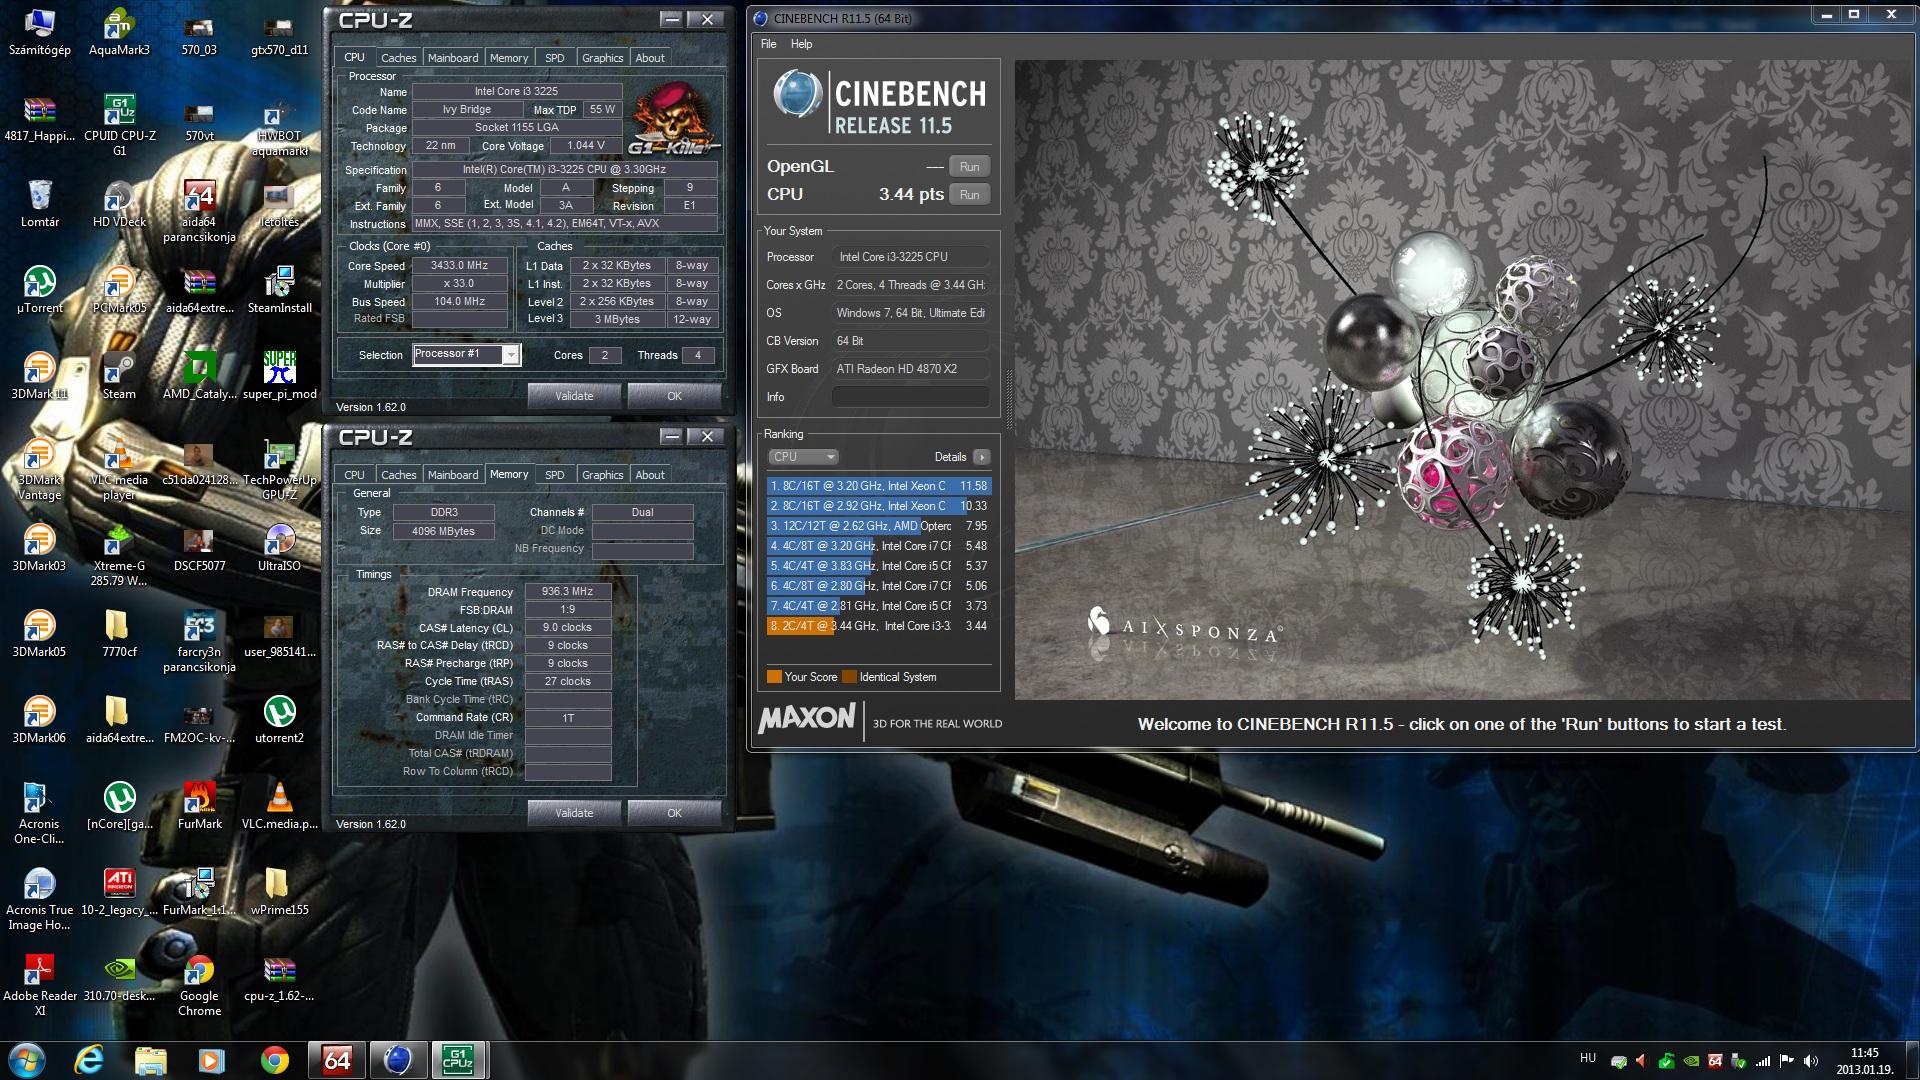The height and width of the screenshot is (1080, 1920).
Task: Open aida64 parancsikonja desktop icon
Action: point(199,211)
